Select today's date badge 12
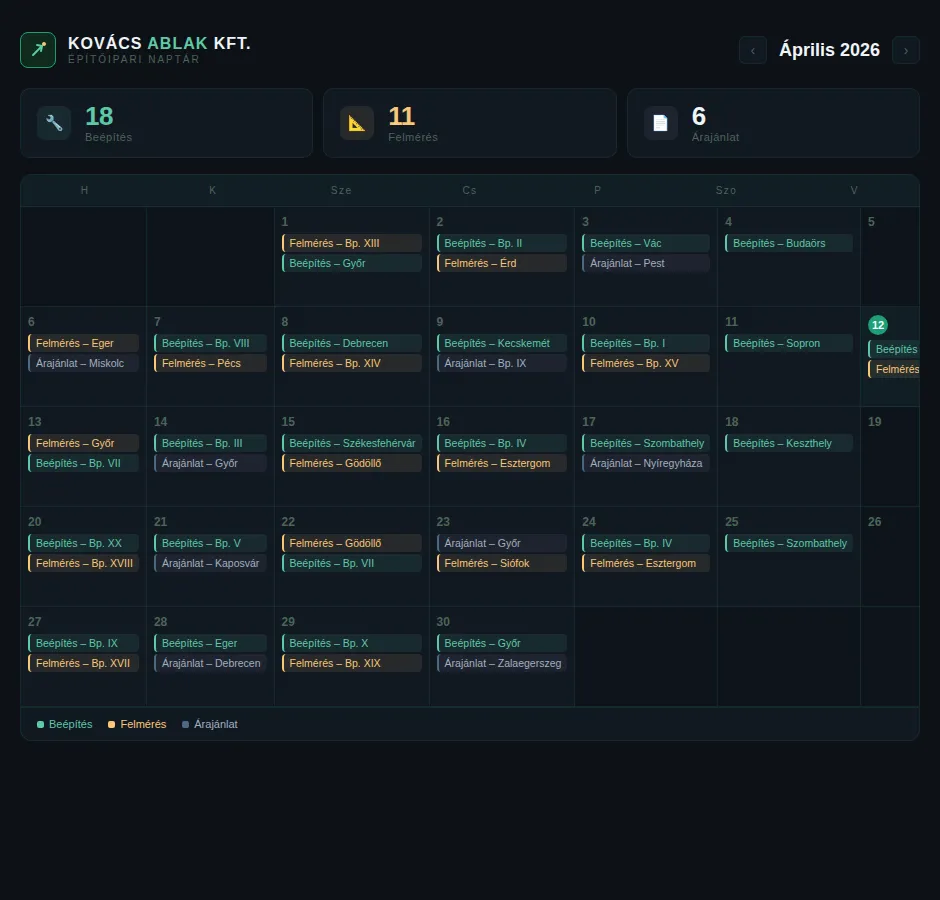Viewport: 940px width, 900px height. [x=878, y=325]
